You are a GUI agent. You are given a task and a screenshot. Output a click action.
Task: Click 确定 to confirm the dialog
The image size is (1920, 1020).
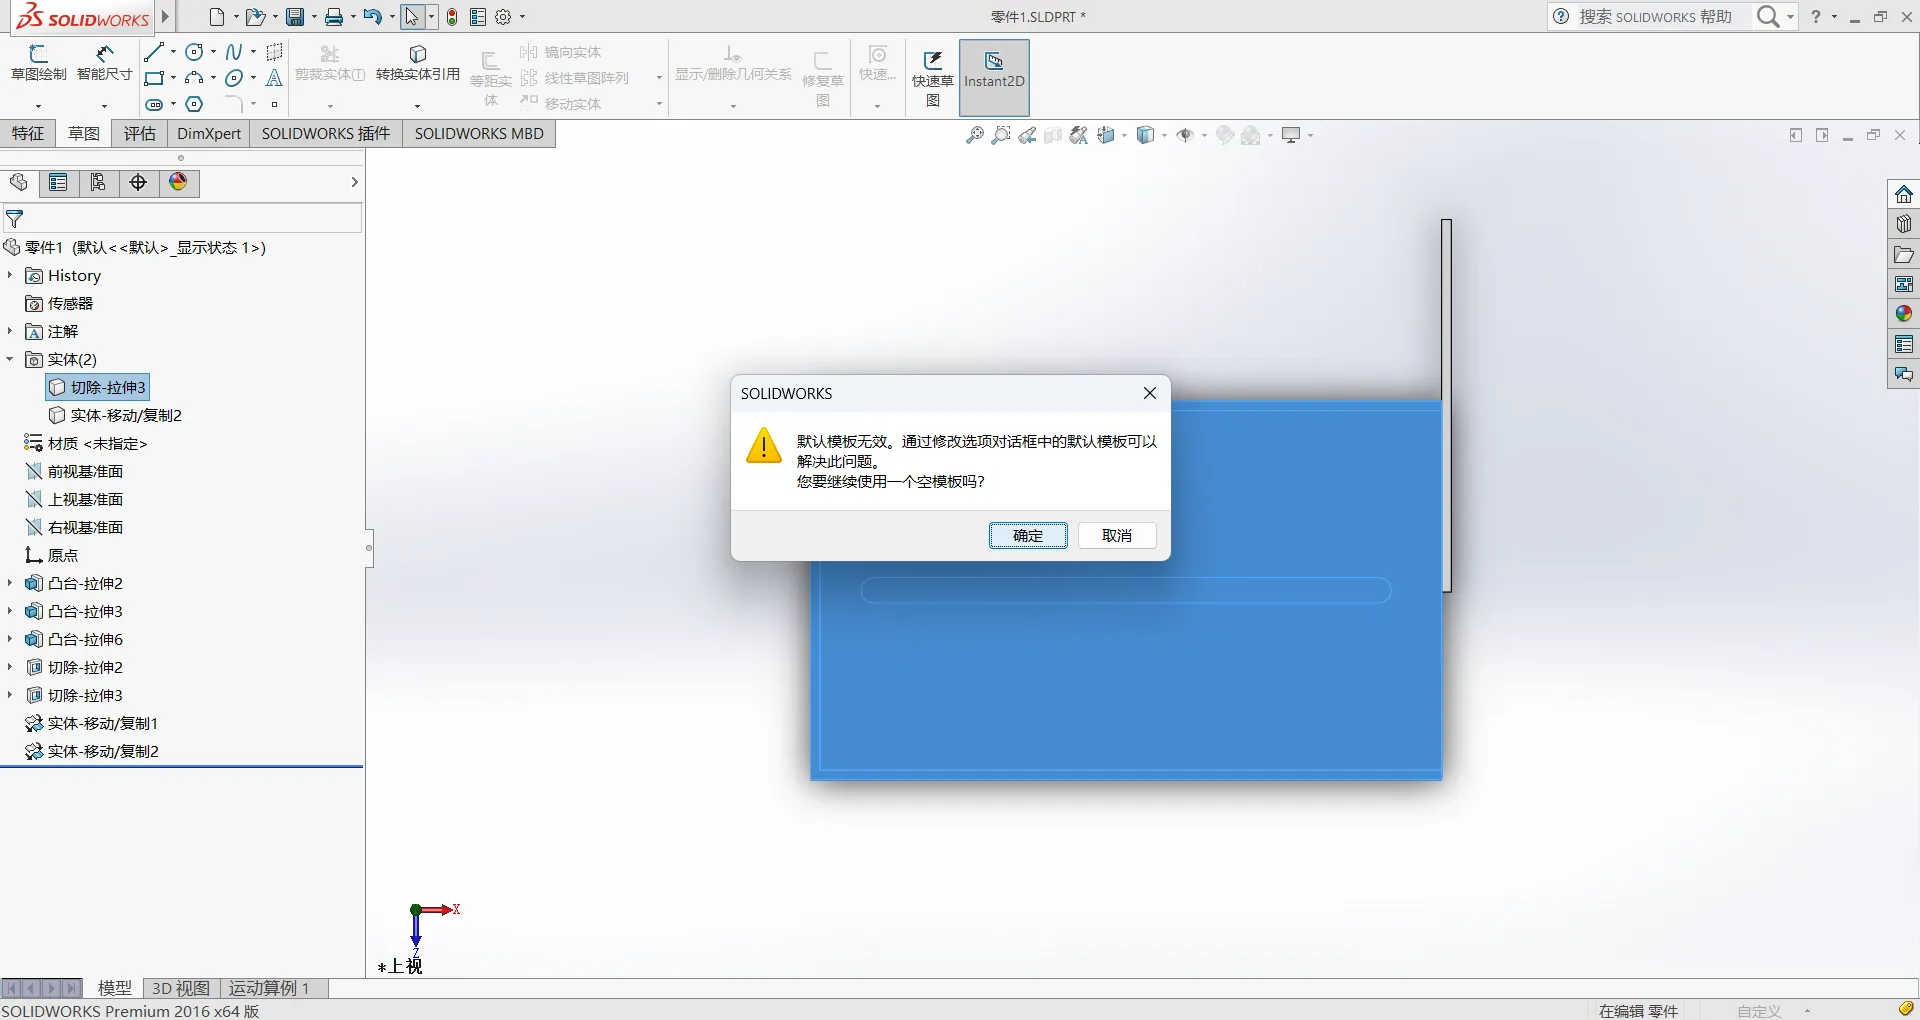[1028, 536]
